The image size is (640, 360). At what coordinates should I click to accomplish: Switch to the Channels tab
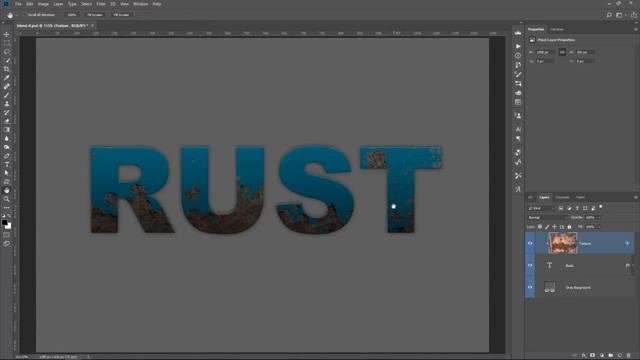pyautogui.click(x=562, y=198)
